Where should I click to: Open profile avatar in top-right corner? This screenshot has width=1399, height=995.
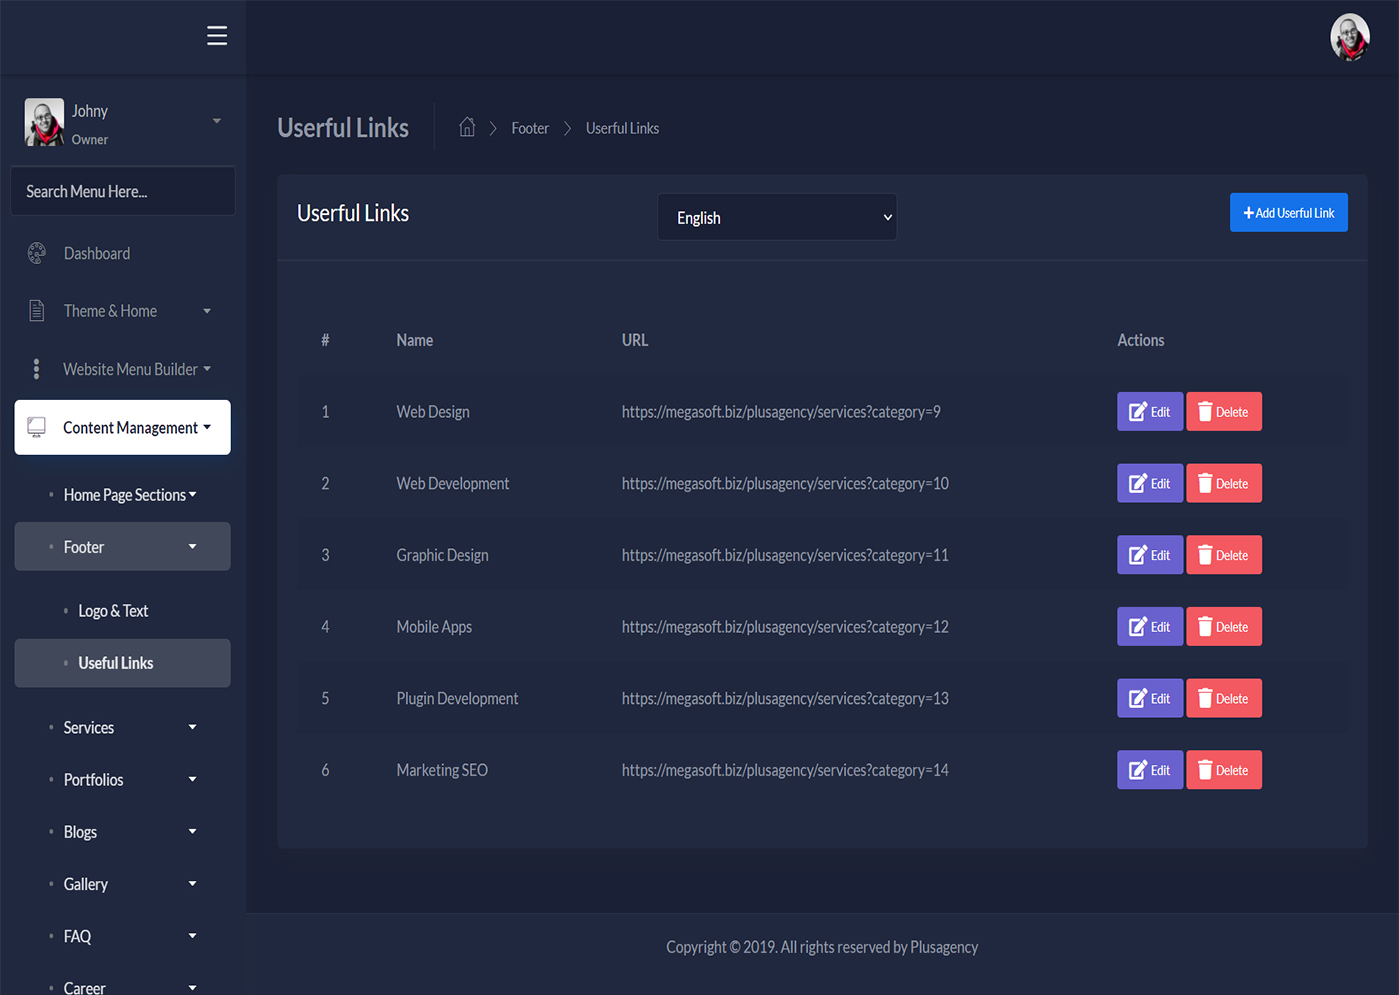(1349, 37)
